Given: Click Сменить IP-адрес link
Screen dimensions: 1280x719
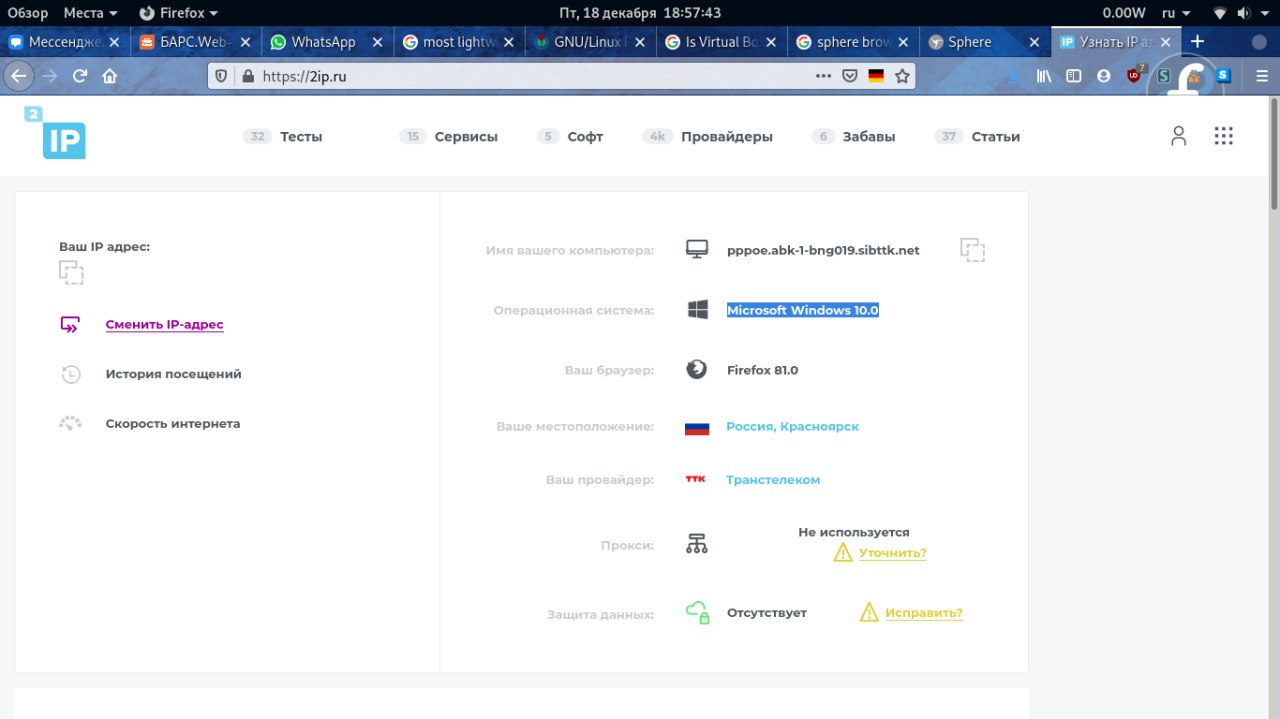Looking at the screenshot, I should pos(165,325).
